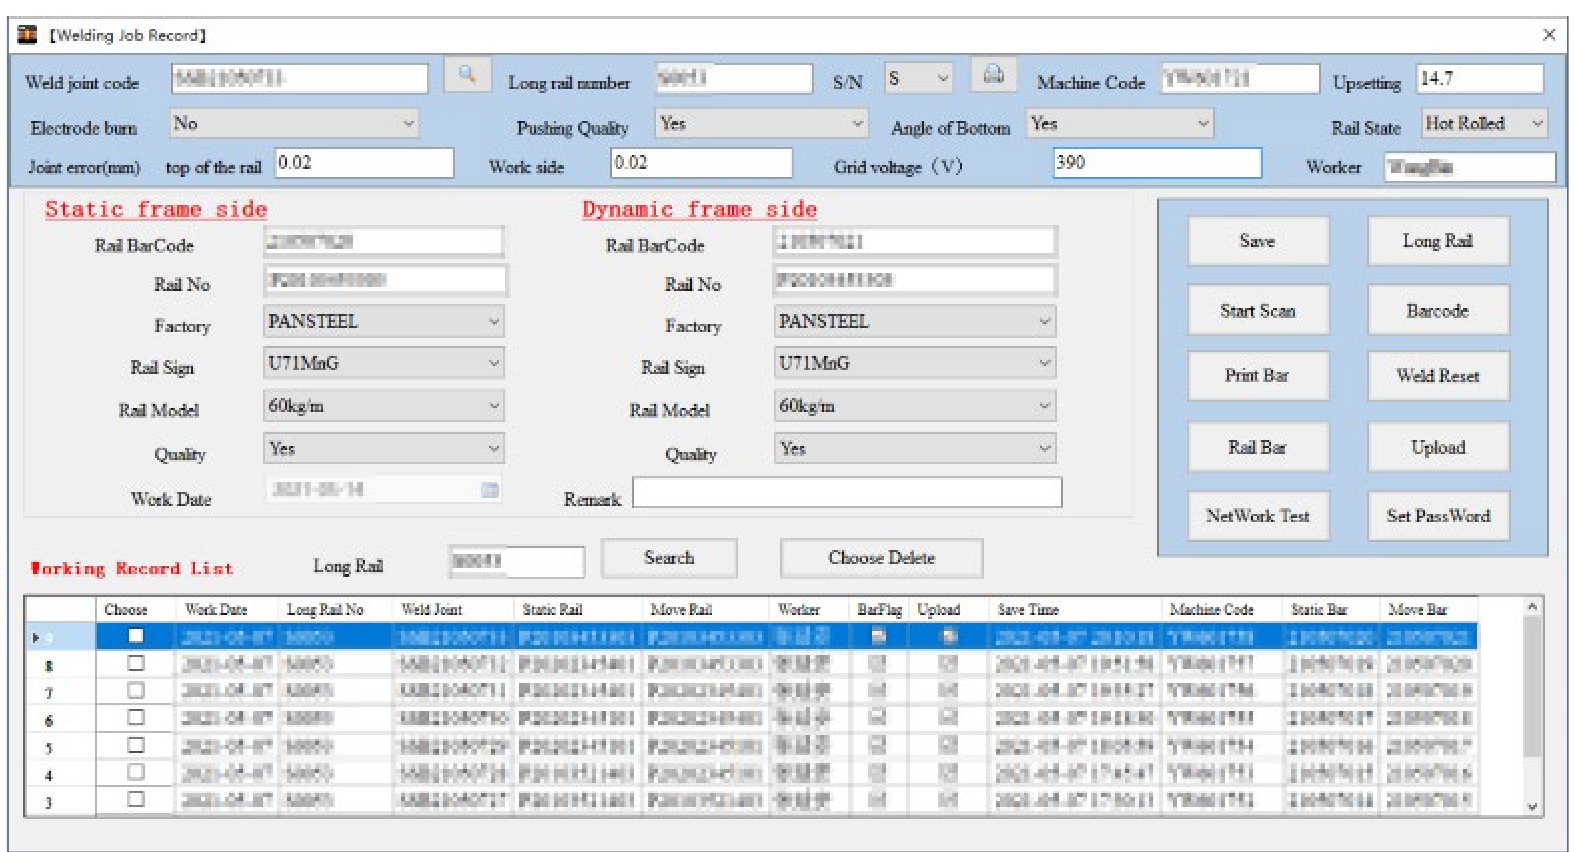1575x852 pixels.
Task: Check the Choose box for row 6
Action: [x=136, y=717]
